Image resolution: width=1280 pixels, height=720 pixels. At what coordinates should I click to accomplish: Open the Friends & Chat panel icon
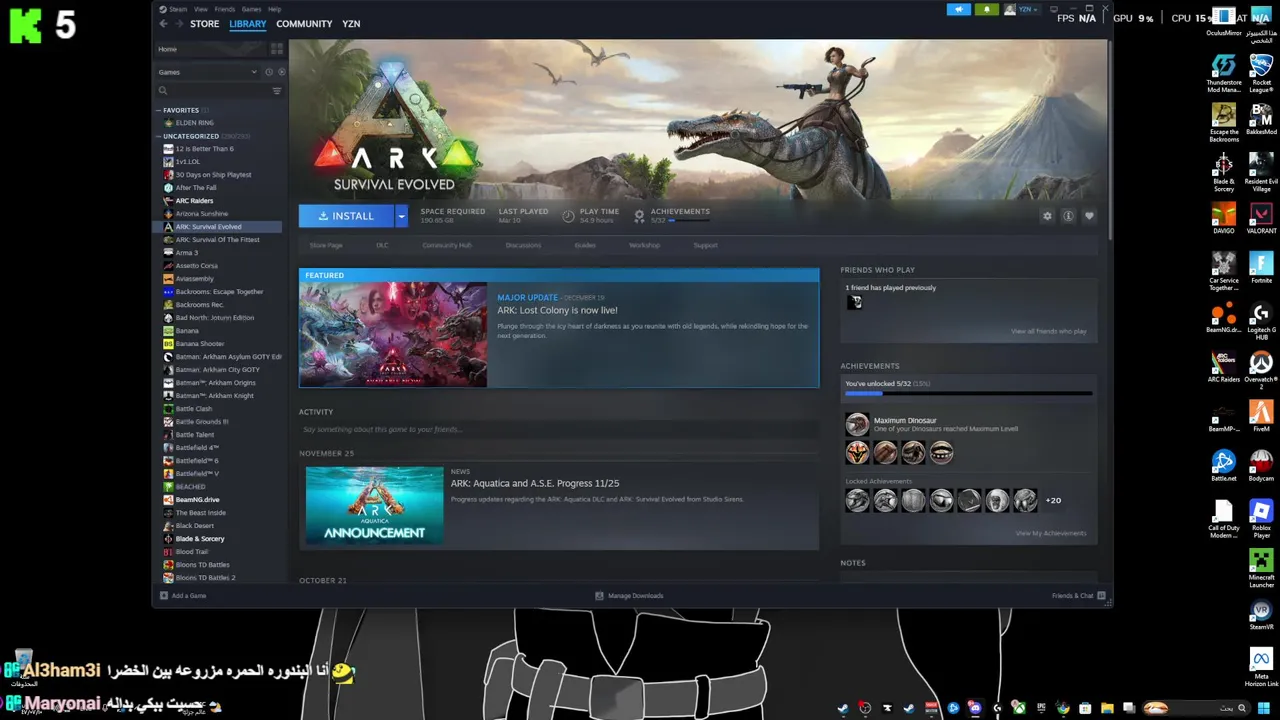click(1101, 595)
